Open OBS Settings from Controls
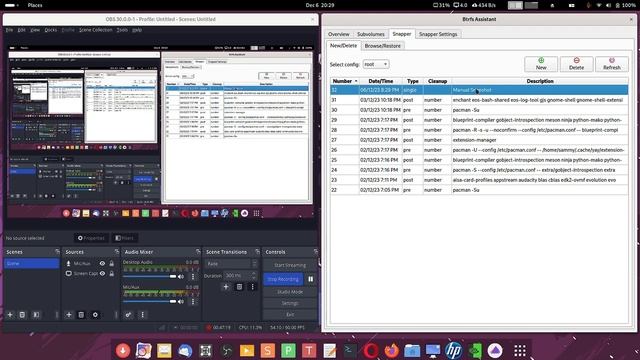Screen dimensions: 640x360 [x=290, y=303]
